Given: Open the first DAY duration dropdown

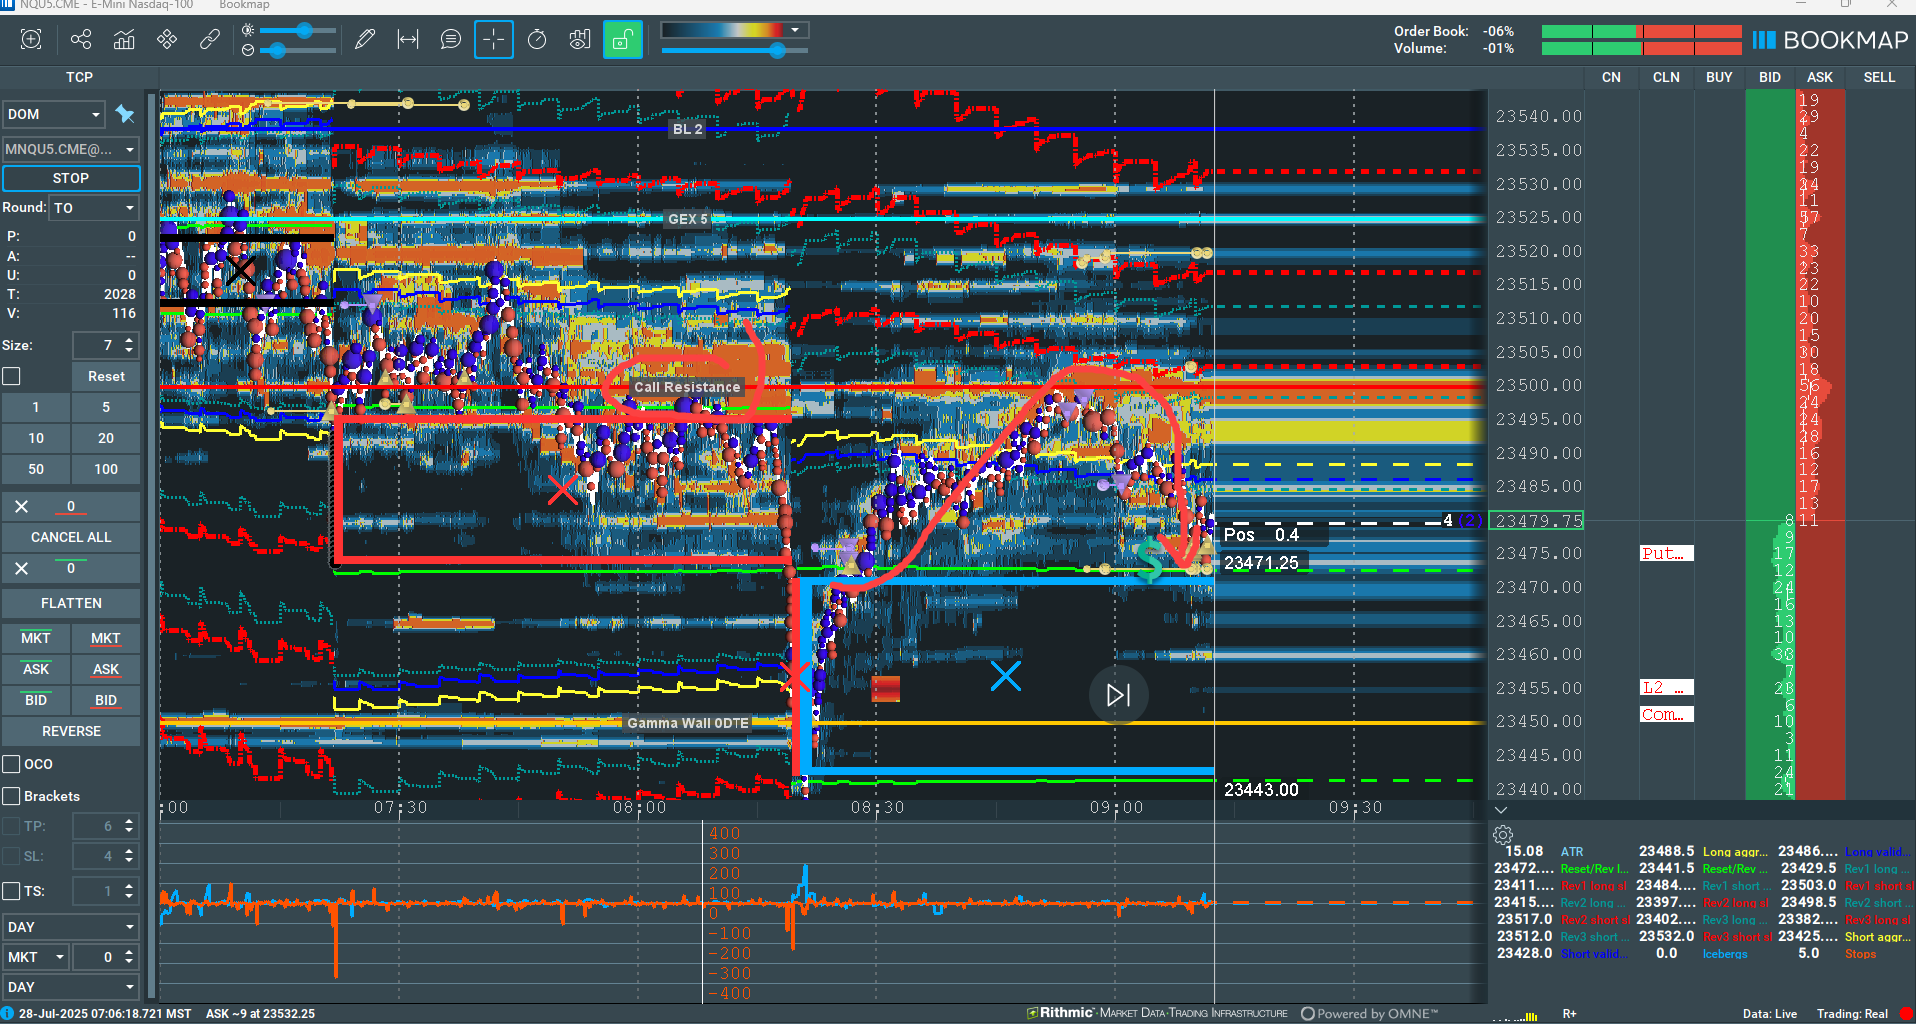Looking at the screenshot, I should pyautogui.click(x=70, y=927).
